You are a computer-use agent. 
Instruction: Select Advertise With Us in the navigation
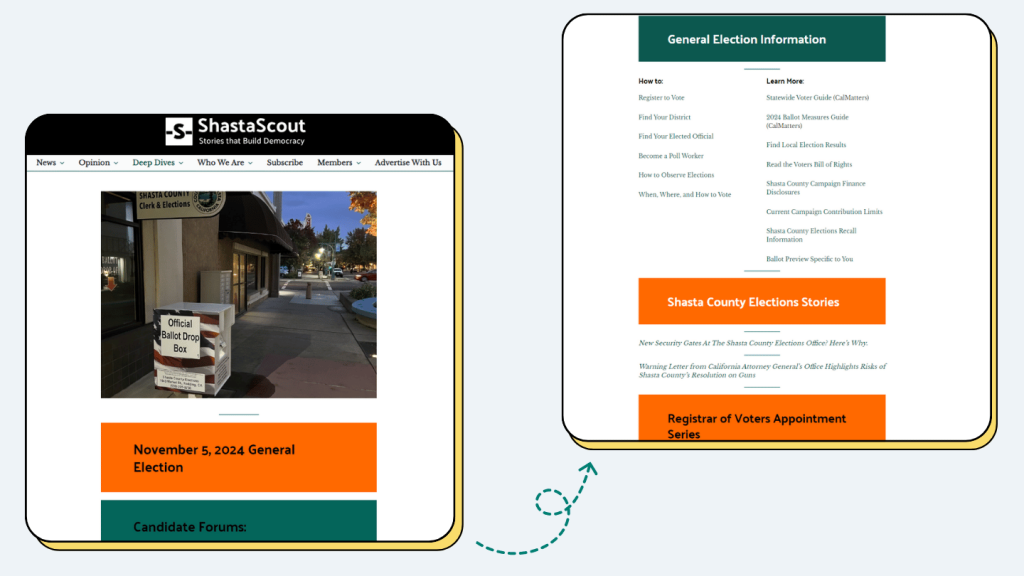click(x=408, y=162)
